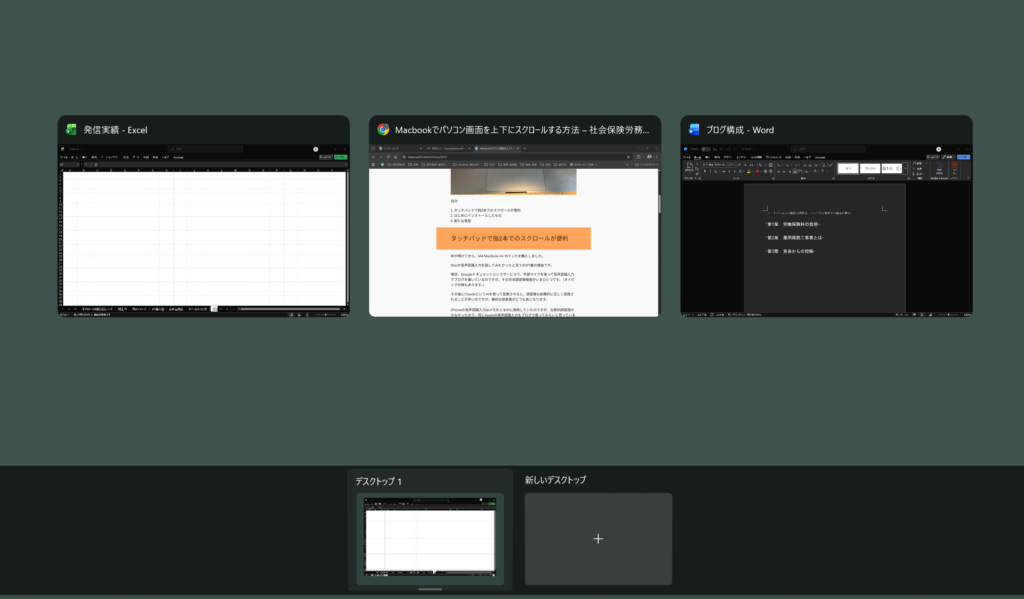Click the Chrome icon in the thumbnail header

pos(383,130)
